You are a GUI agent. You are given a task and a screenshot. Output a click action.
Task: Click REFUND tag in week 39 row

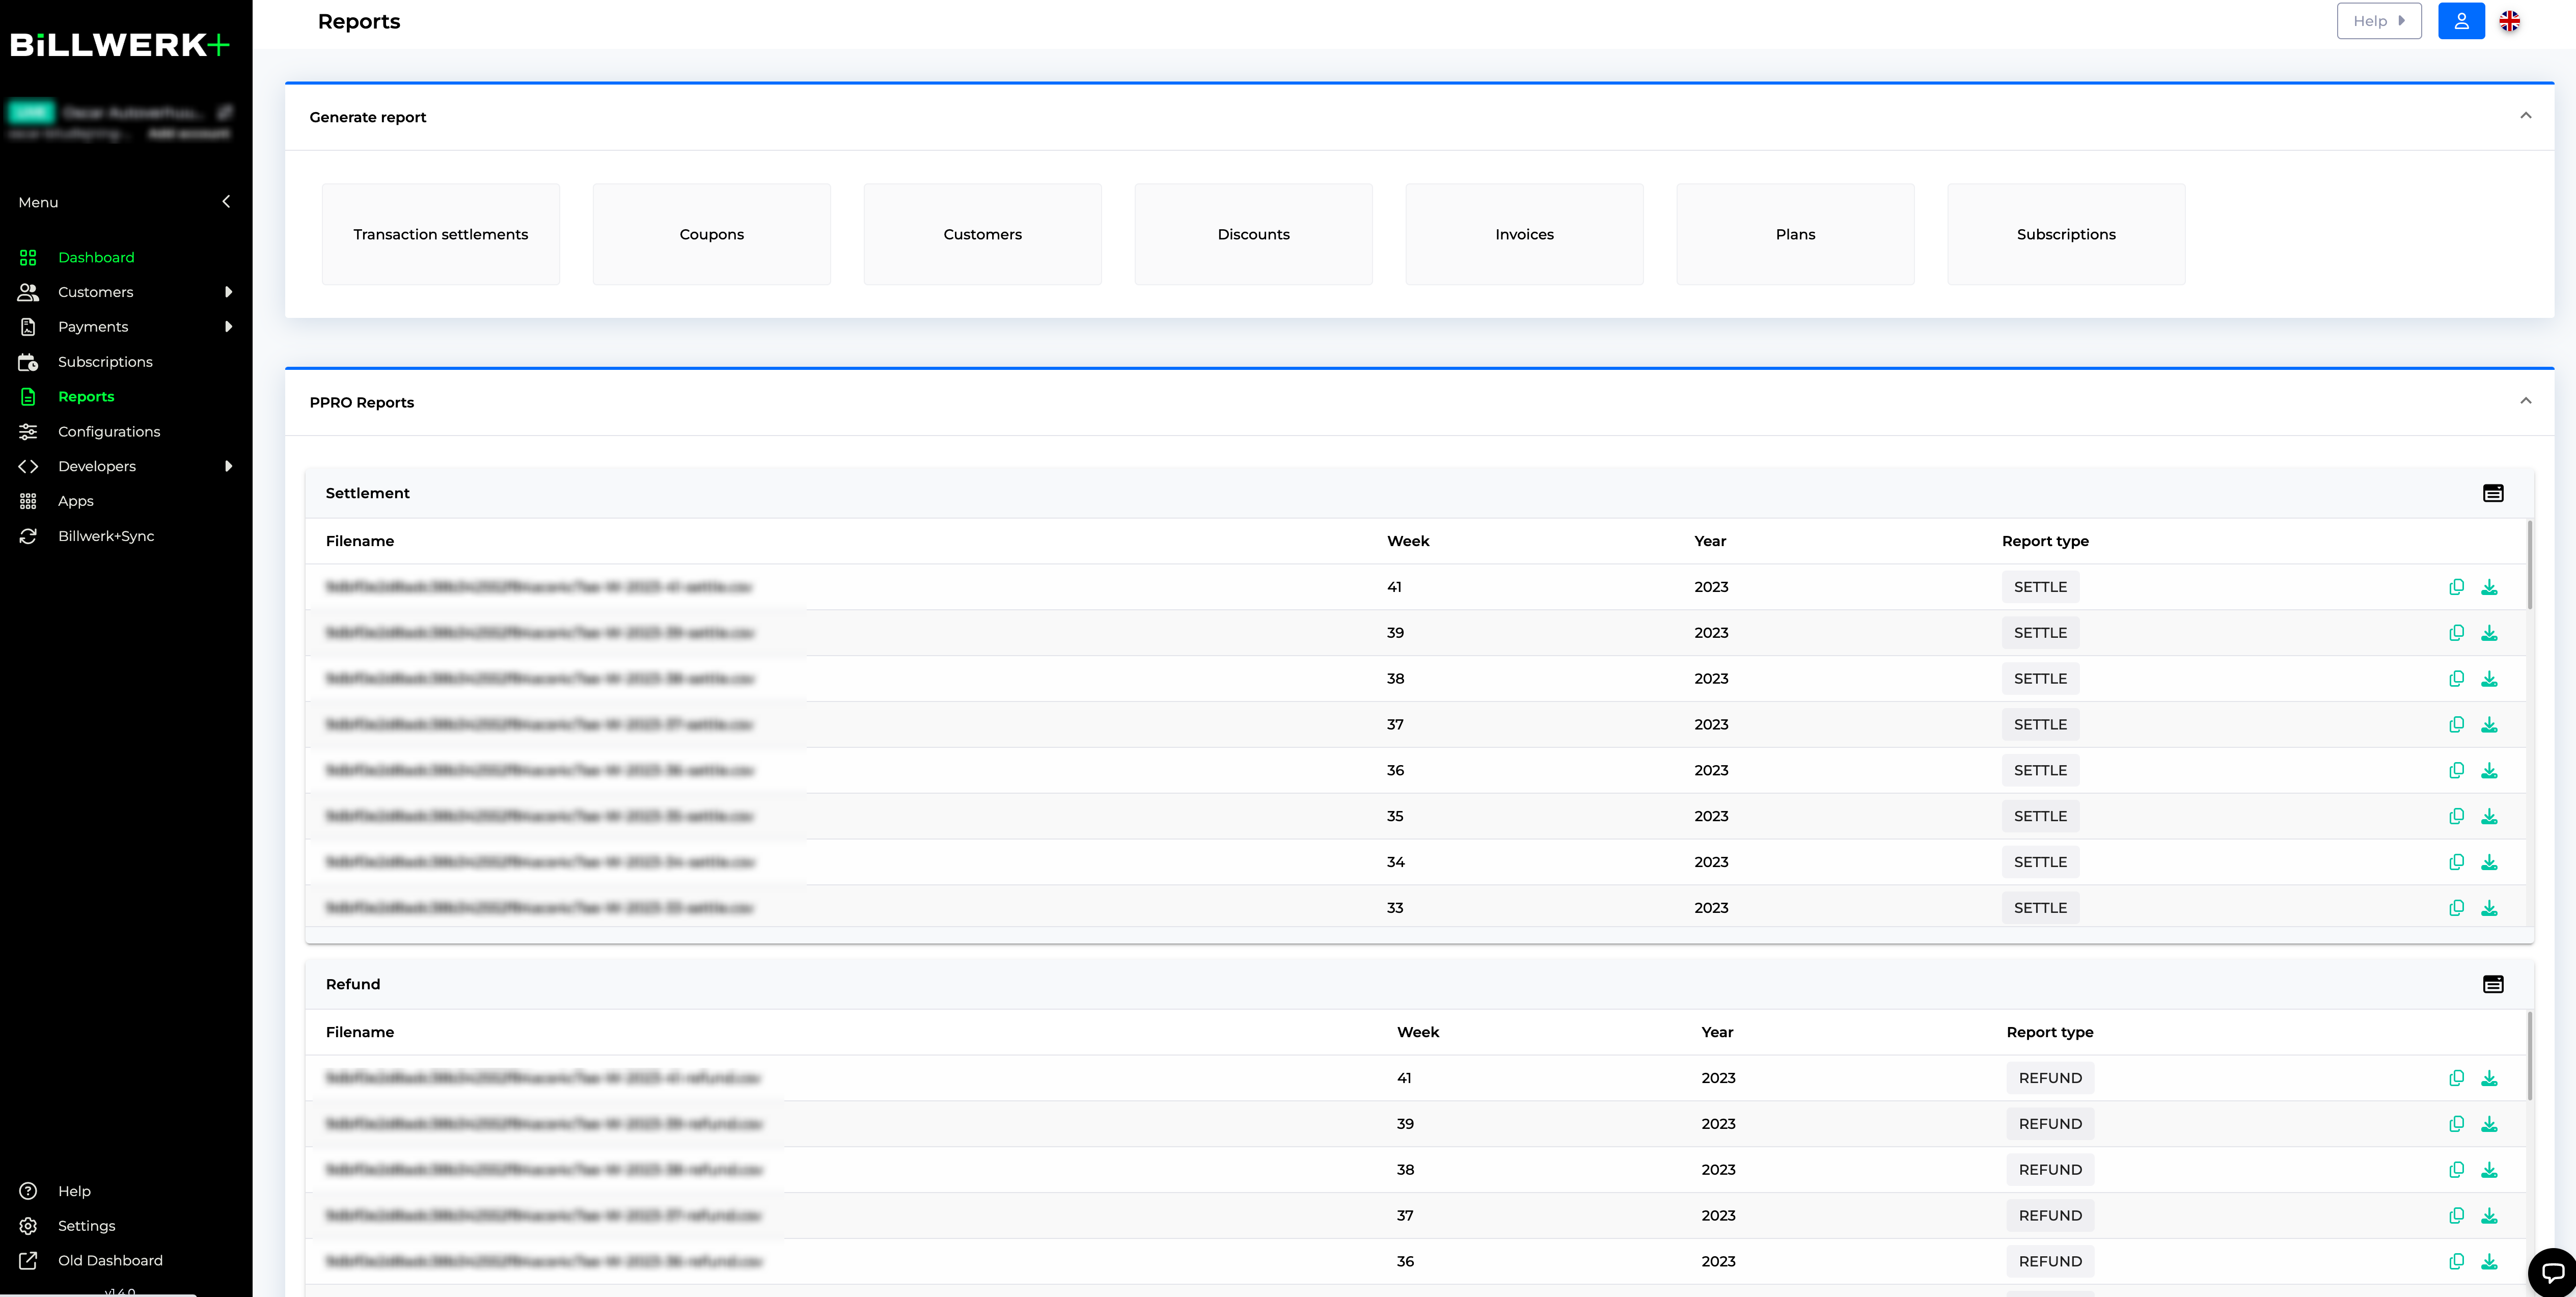(2050, 1124)
